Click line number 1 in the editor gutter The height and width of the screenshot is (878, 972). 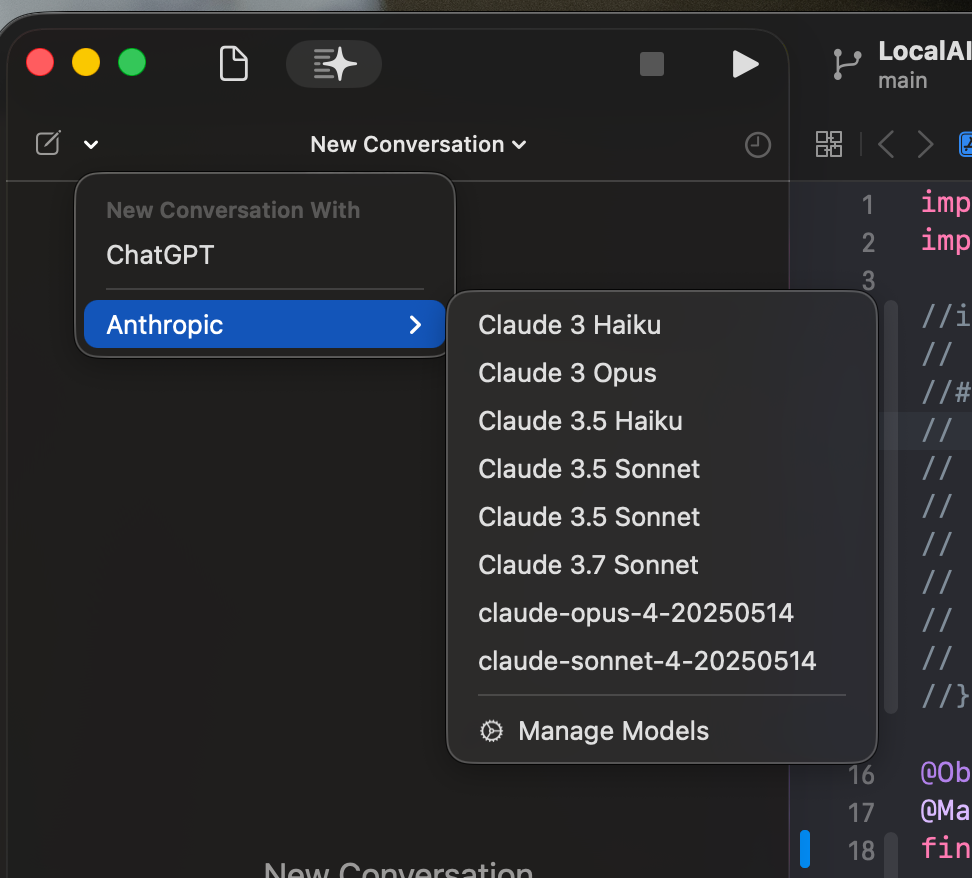(x=867, y=205)
